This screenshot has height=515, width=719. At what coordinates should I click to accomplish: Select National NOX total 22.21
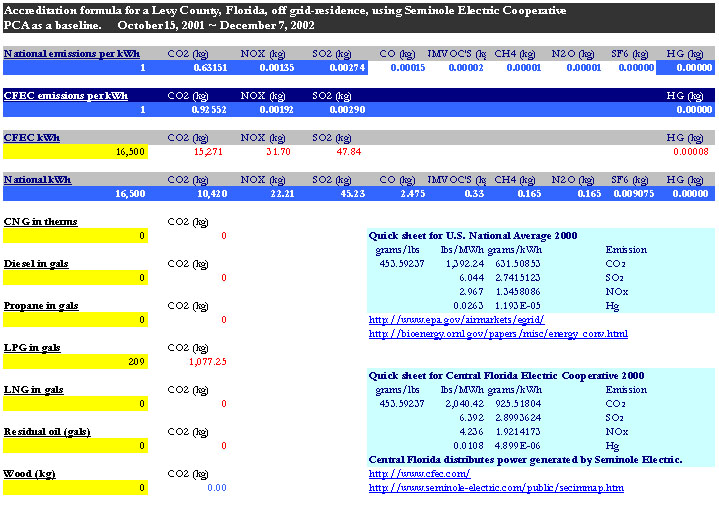click(282, 194)
